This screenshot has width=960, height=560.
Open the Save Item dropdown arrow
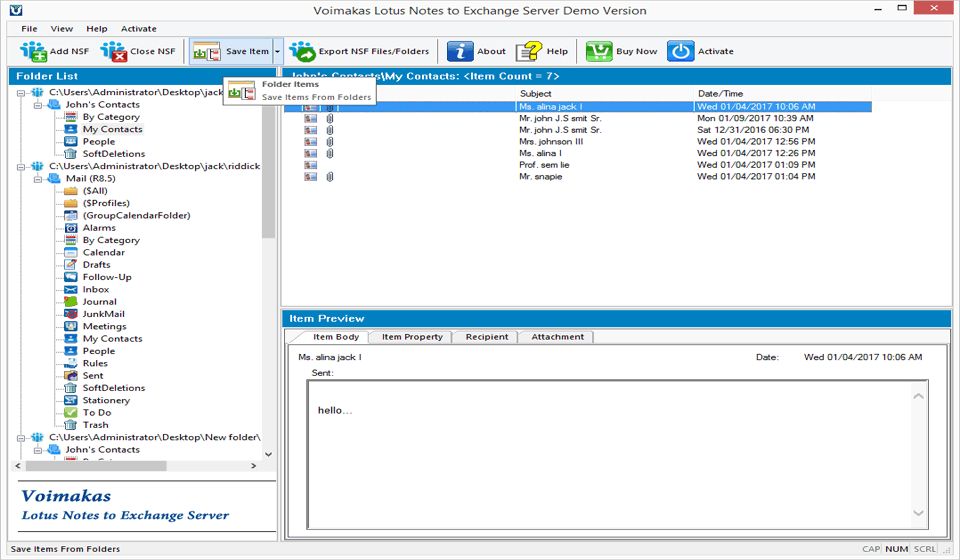coord(277,51)
